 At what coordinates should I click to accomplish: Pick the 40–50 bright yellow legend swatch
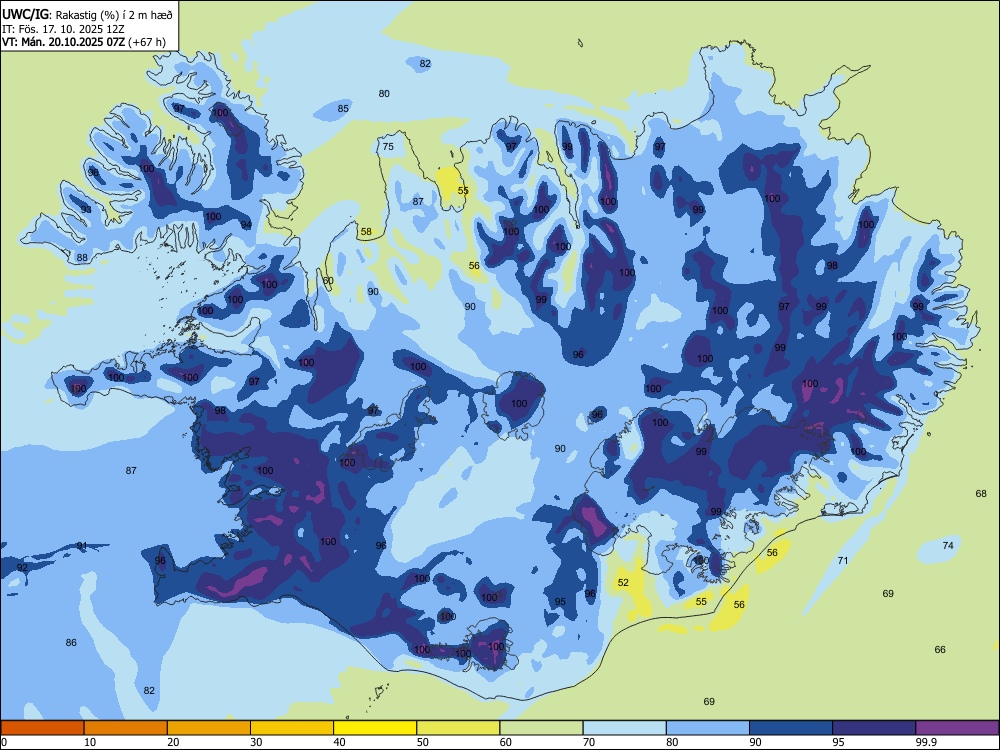(375, 728)
